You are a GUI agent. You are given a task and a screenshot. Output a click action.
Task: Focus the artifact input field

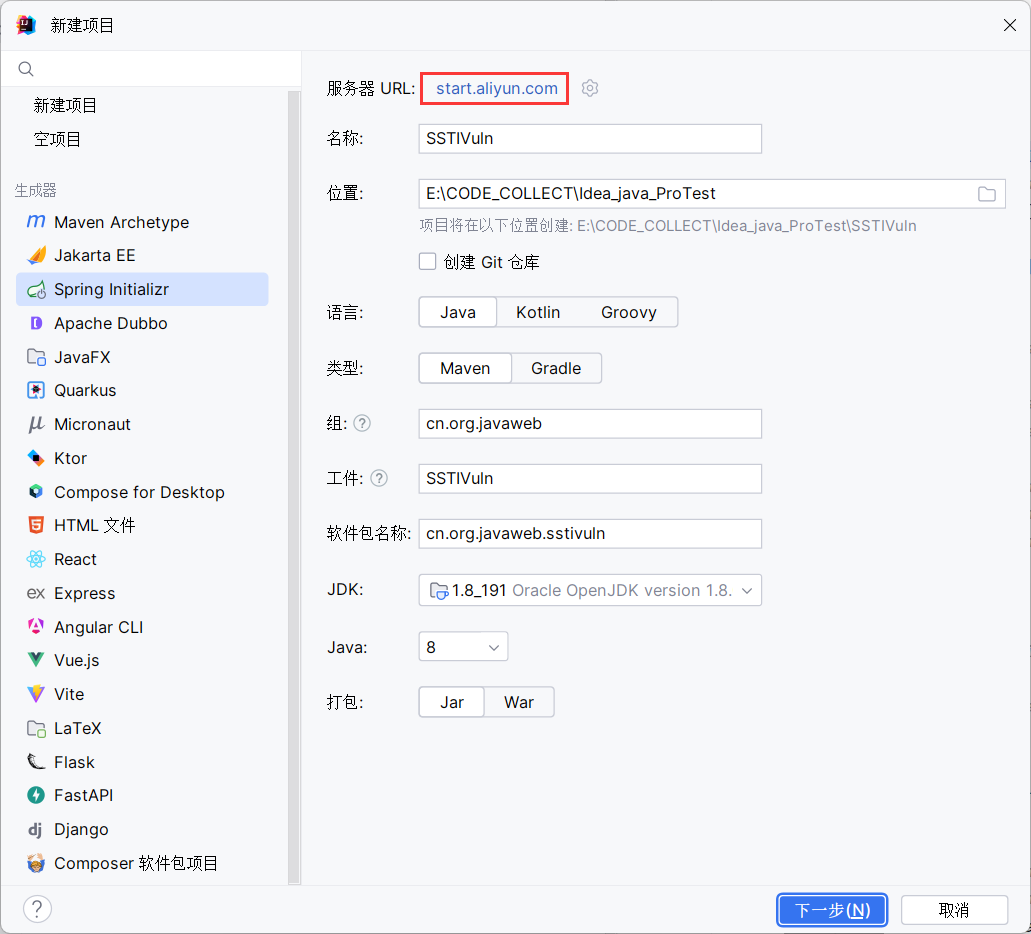pyautogui.click(x=590, y=478)
